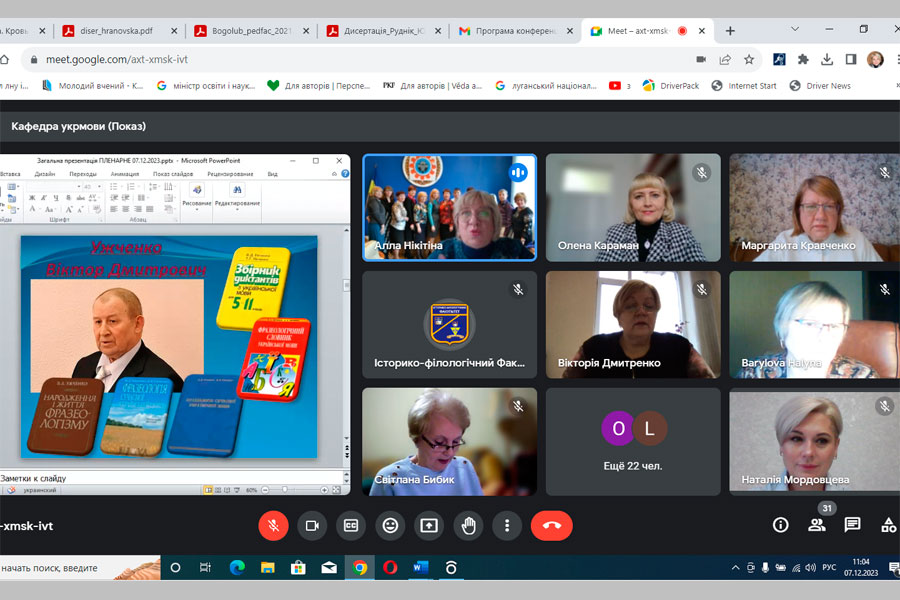
Task: Switch the РУС input language
Action: 829,568
